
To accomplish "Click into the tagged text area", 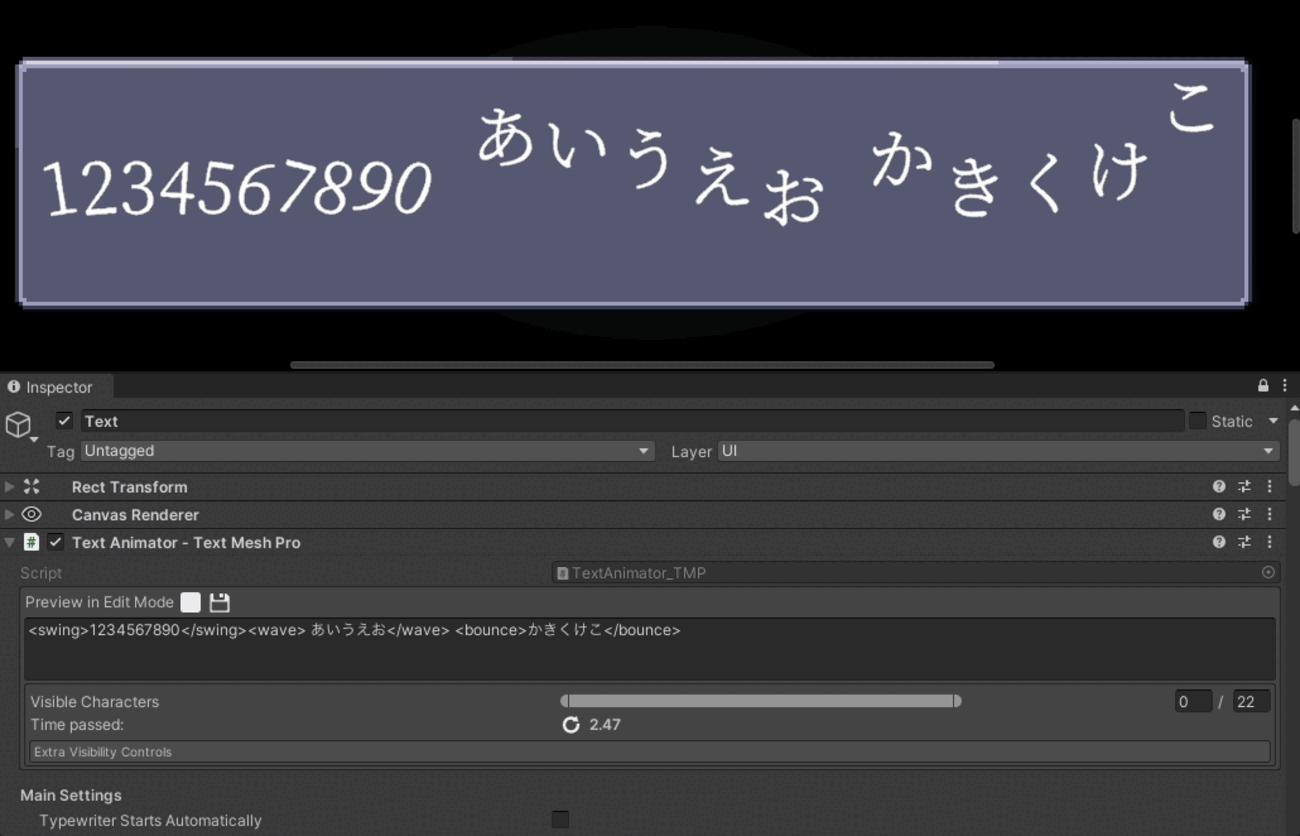I will (x=650, y=649).
